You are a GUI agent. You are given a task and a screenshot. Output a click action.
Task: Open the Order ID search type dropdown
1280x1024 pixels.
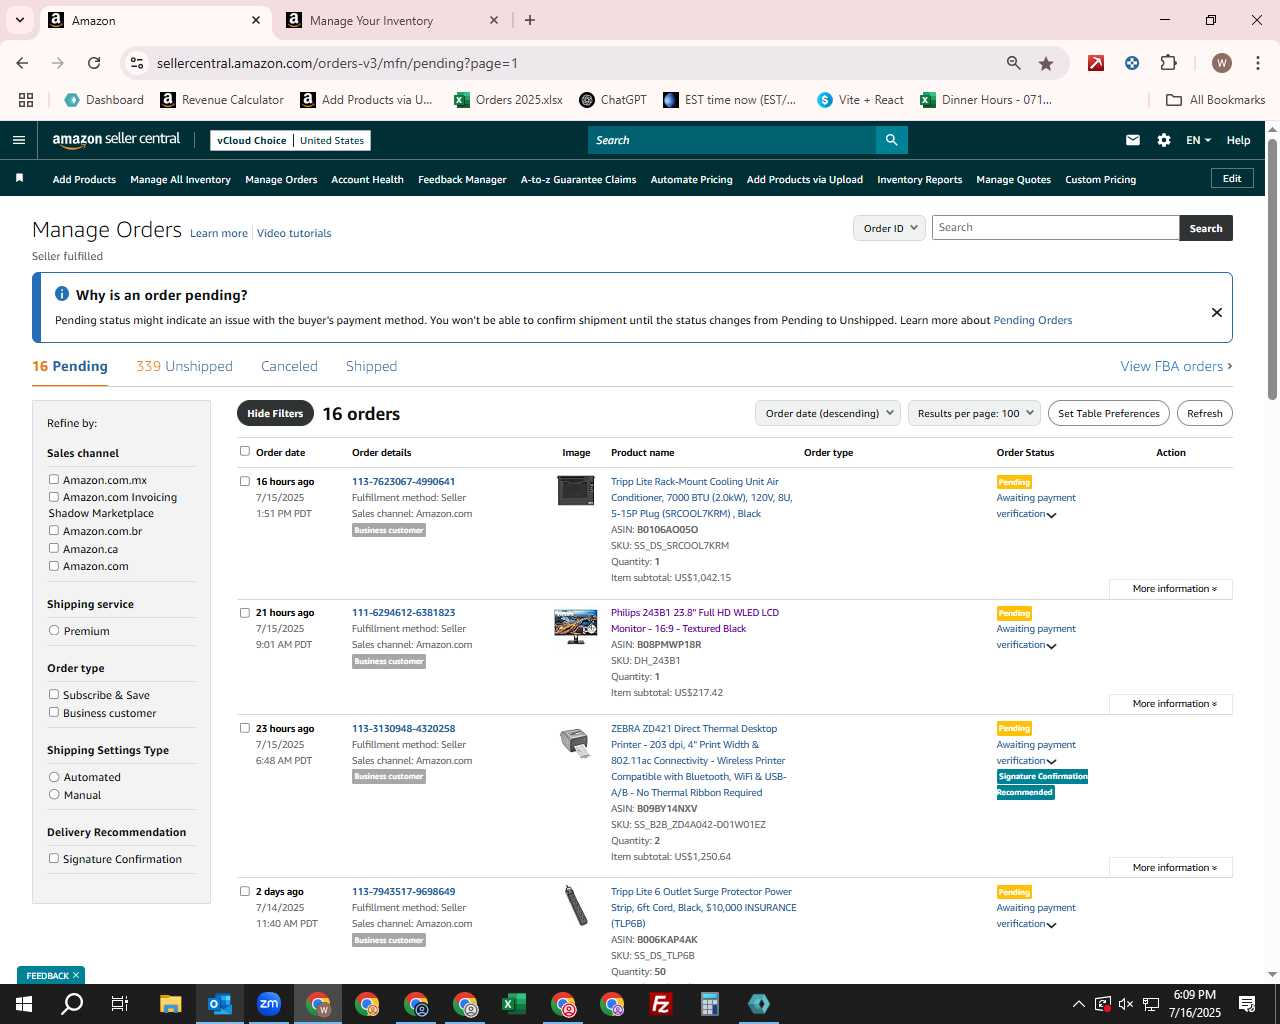[889, 228]
